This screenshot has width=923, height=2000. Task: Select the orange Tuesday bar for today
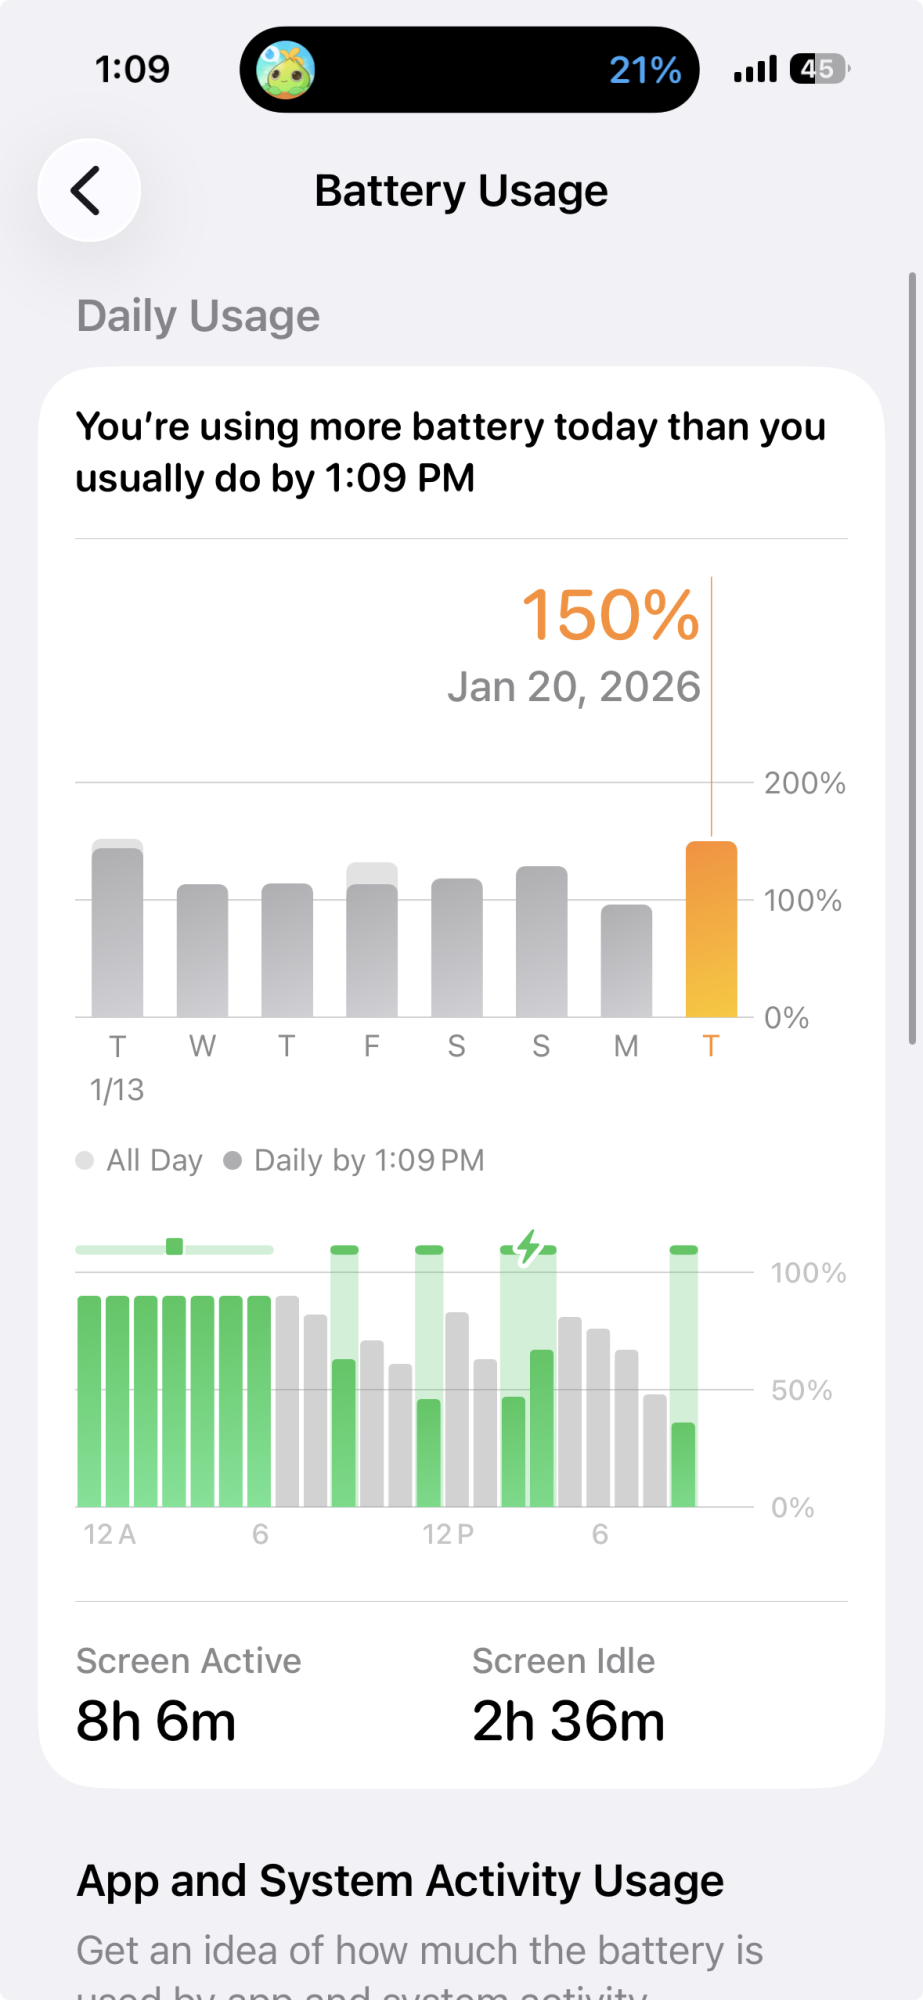[x=711, y=929]
